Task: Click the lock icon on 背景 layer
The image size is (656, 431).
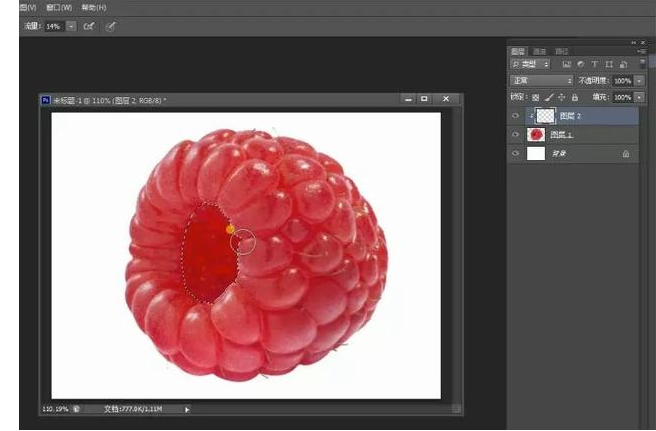Action: (x=626, y=154)
